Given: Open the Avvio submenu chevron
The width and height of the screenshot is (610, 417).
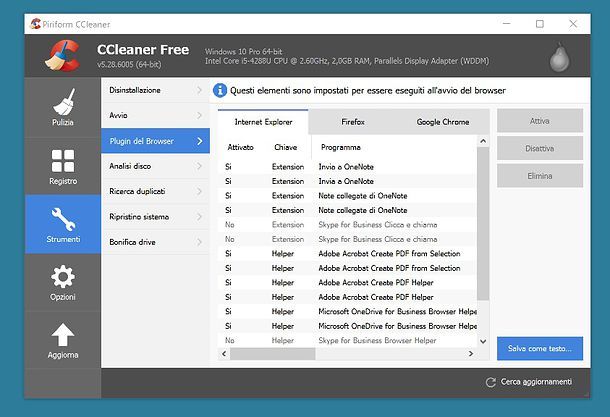Looking at the screenshot, I should tap(200, 116).
